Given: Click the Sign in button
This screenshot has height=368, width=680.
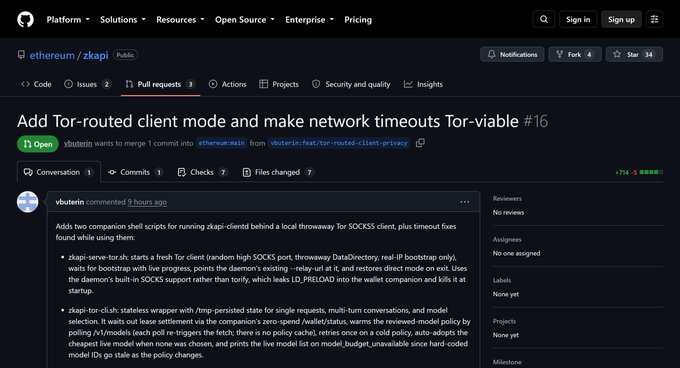Looking at the screenshot, I should 578,20.
